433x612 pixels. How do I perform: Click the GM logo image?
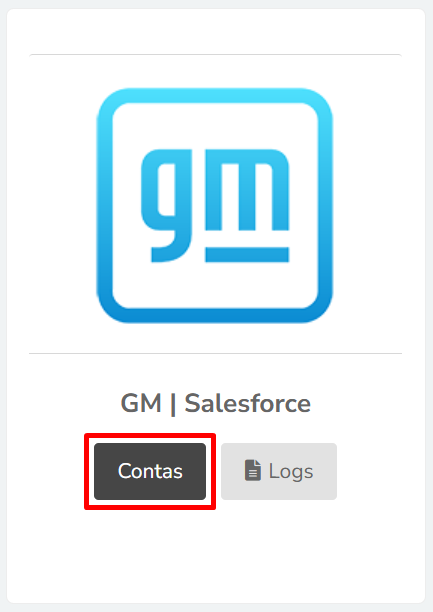(x=214, y=205)
